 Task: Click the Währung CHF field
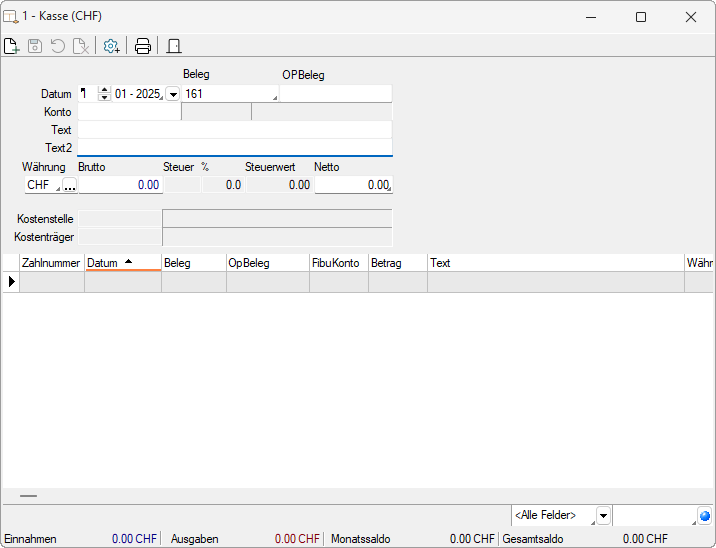(43, 185)
